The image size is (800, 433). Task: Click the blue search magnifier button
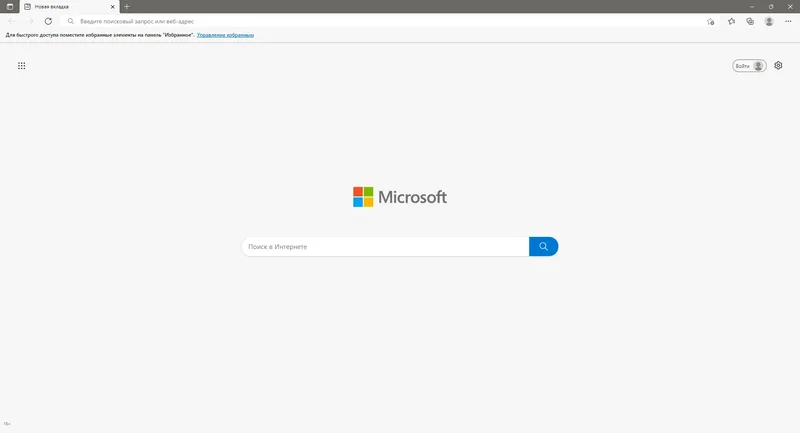543,247
